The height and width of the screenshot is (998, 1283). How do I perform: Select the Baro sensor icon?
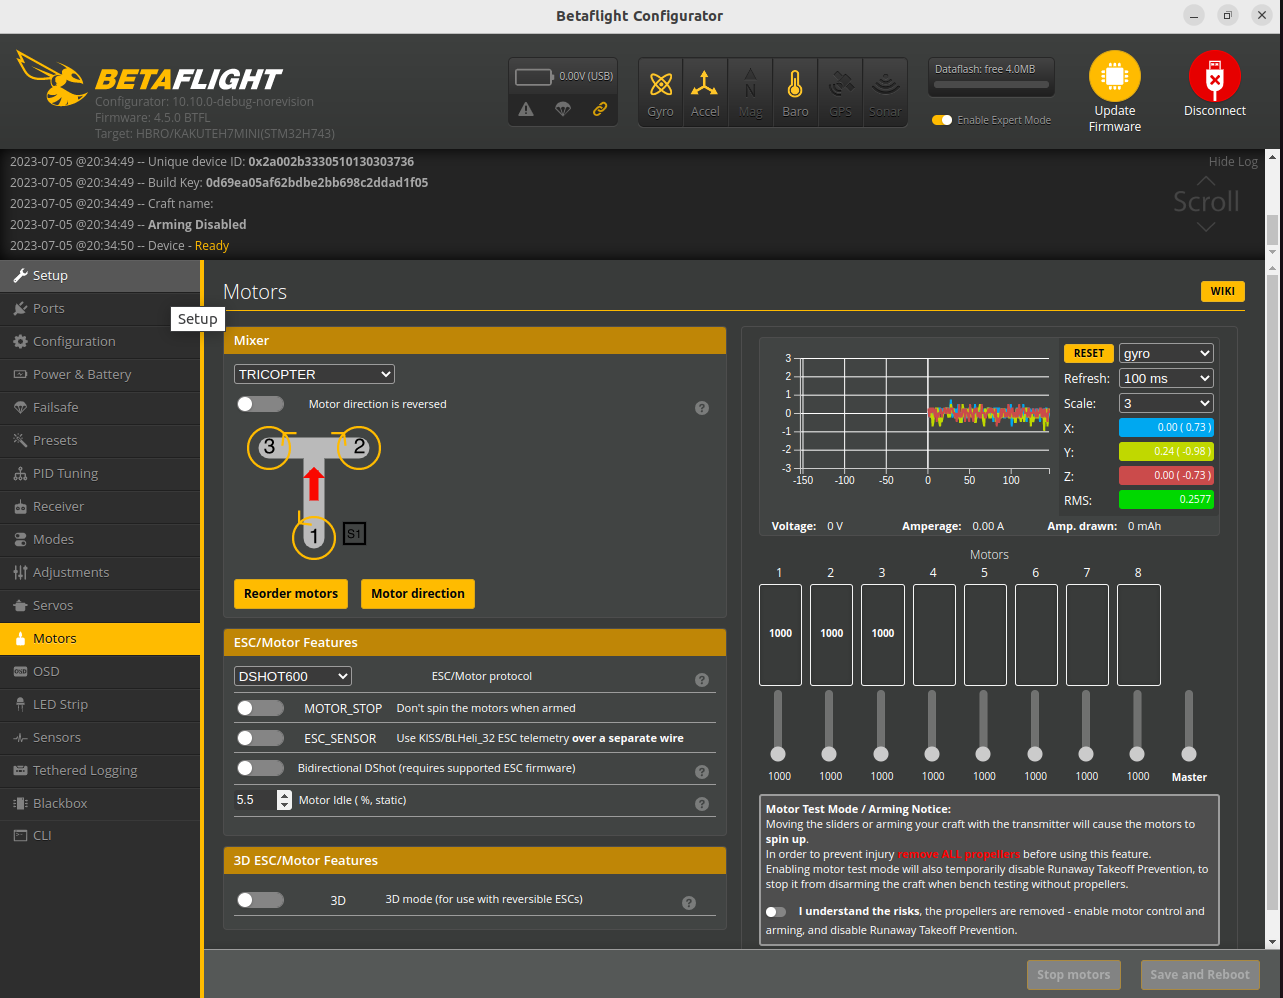[795, 91]
